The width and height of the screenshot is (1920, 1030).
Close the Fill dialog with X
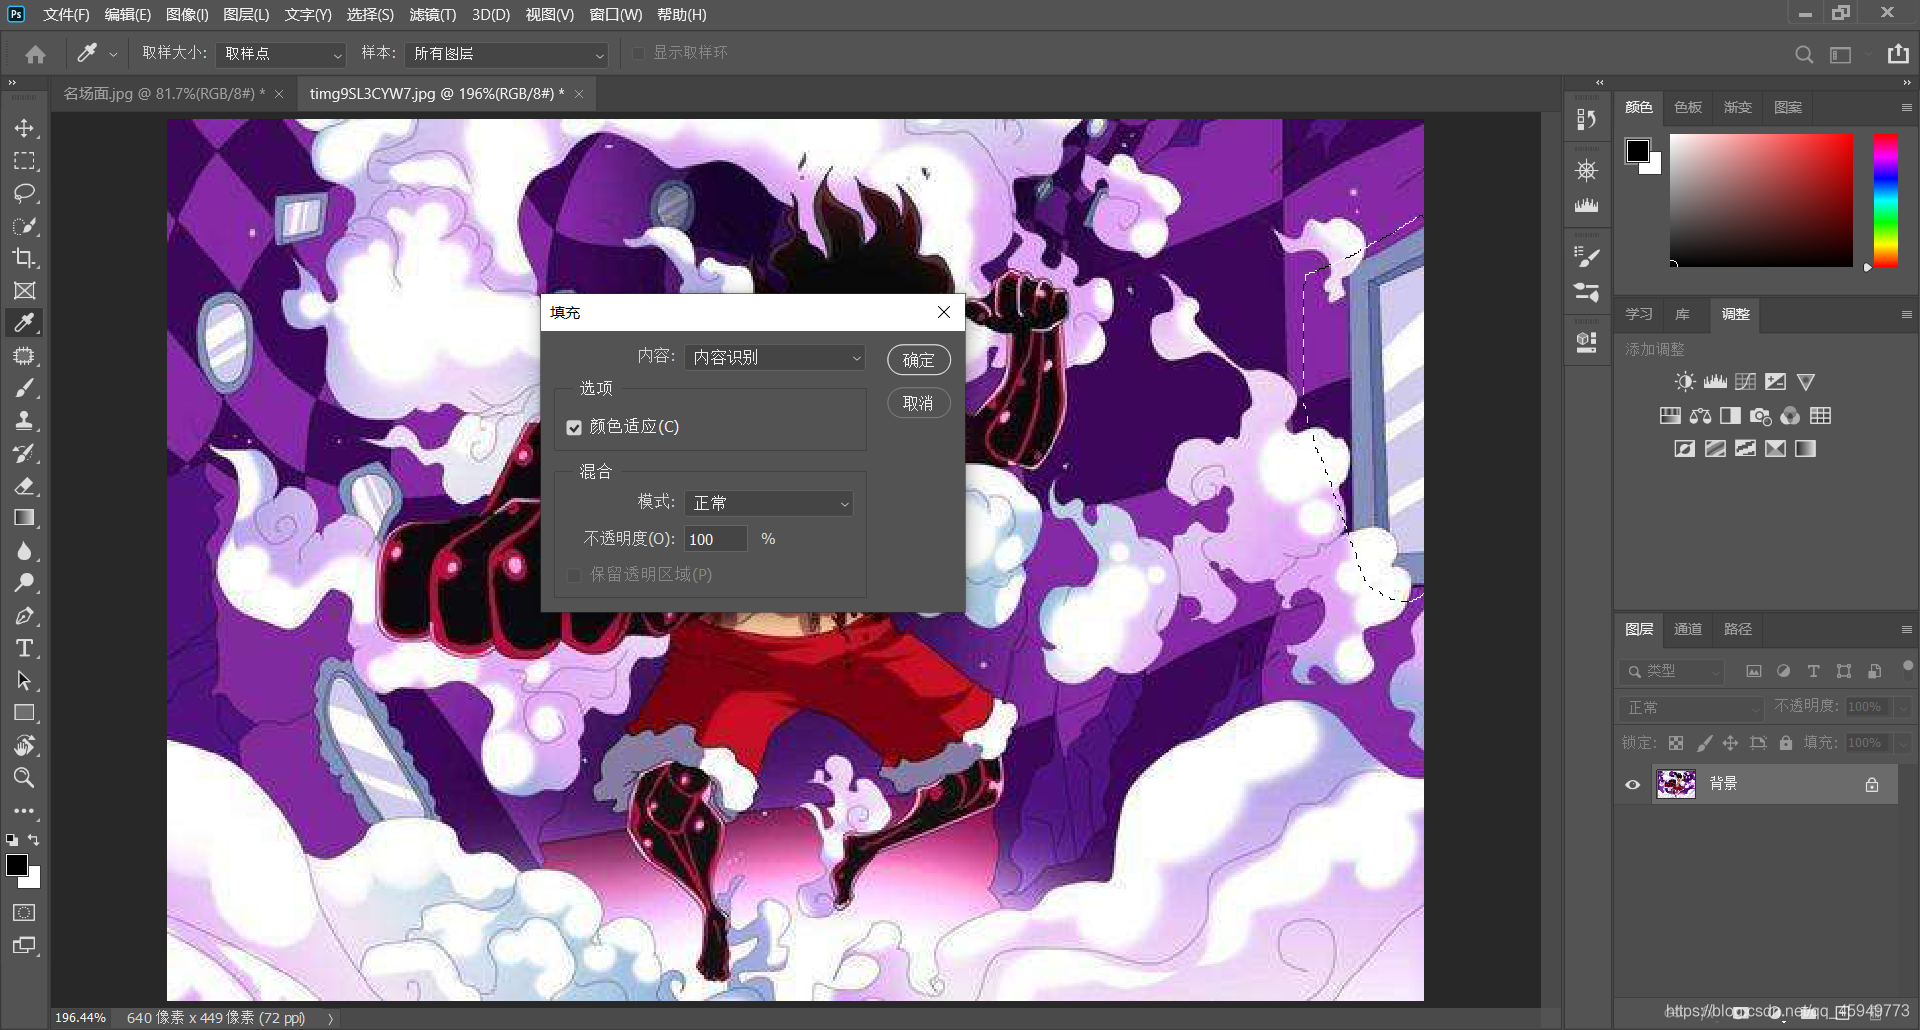pos(943,312)
